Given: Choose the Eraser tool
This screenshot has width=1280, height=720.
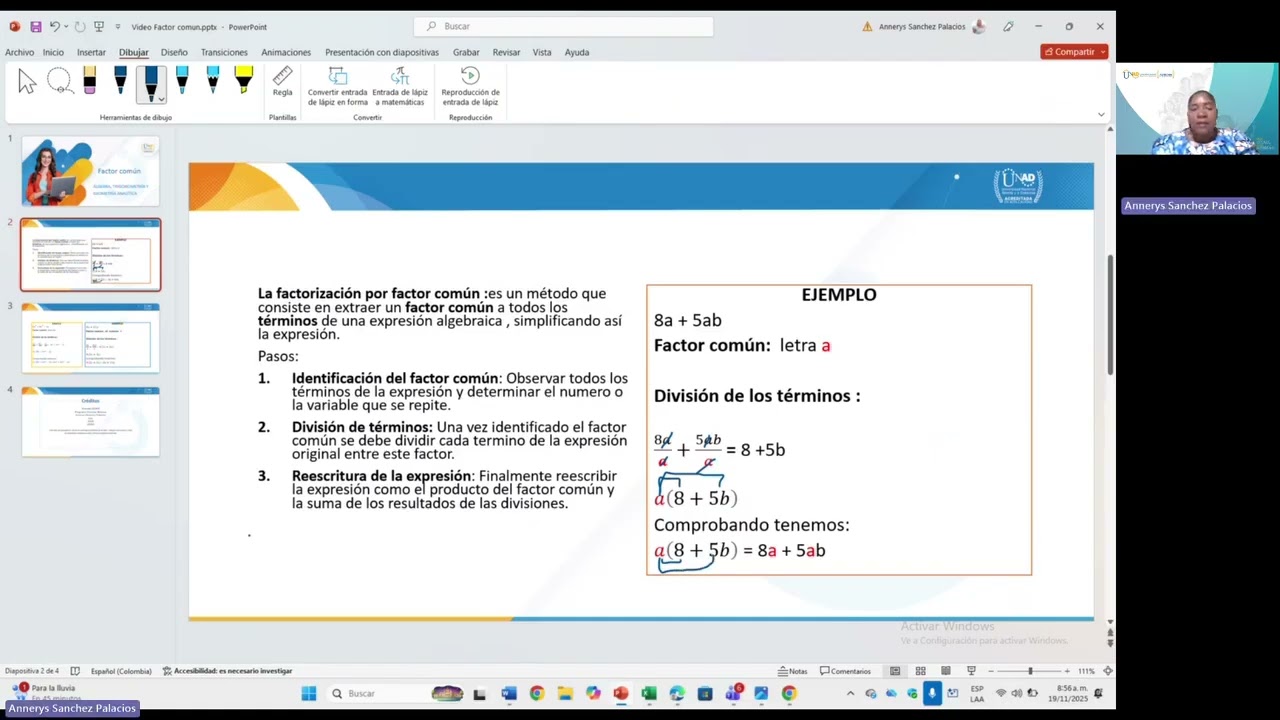Looking at the screenshot, I should tap(90, 81).
